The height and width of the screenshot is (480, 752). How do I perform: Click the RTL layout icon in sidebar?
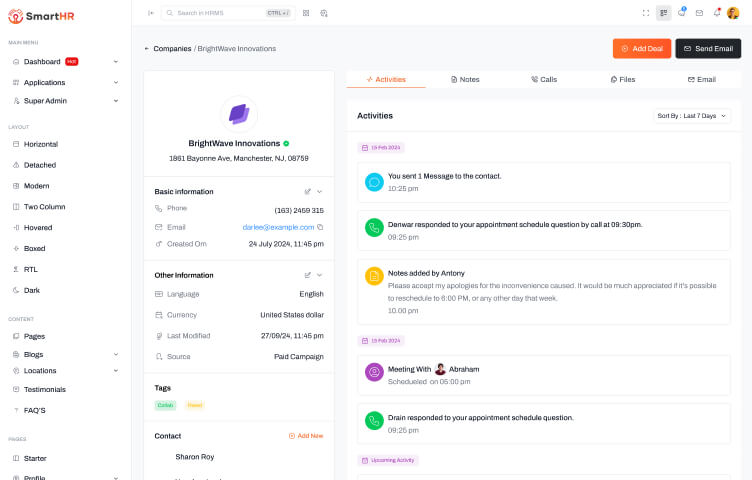pos(16,269)
